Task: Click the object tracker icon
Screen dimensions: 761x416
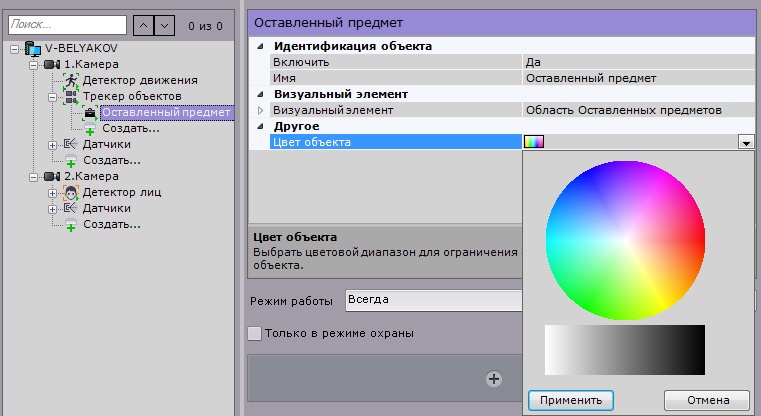Action: point(71,96)
